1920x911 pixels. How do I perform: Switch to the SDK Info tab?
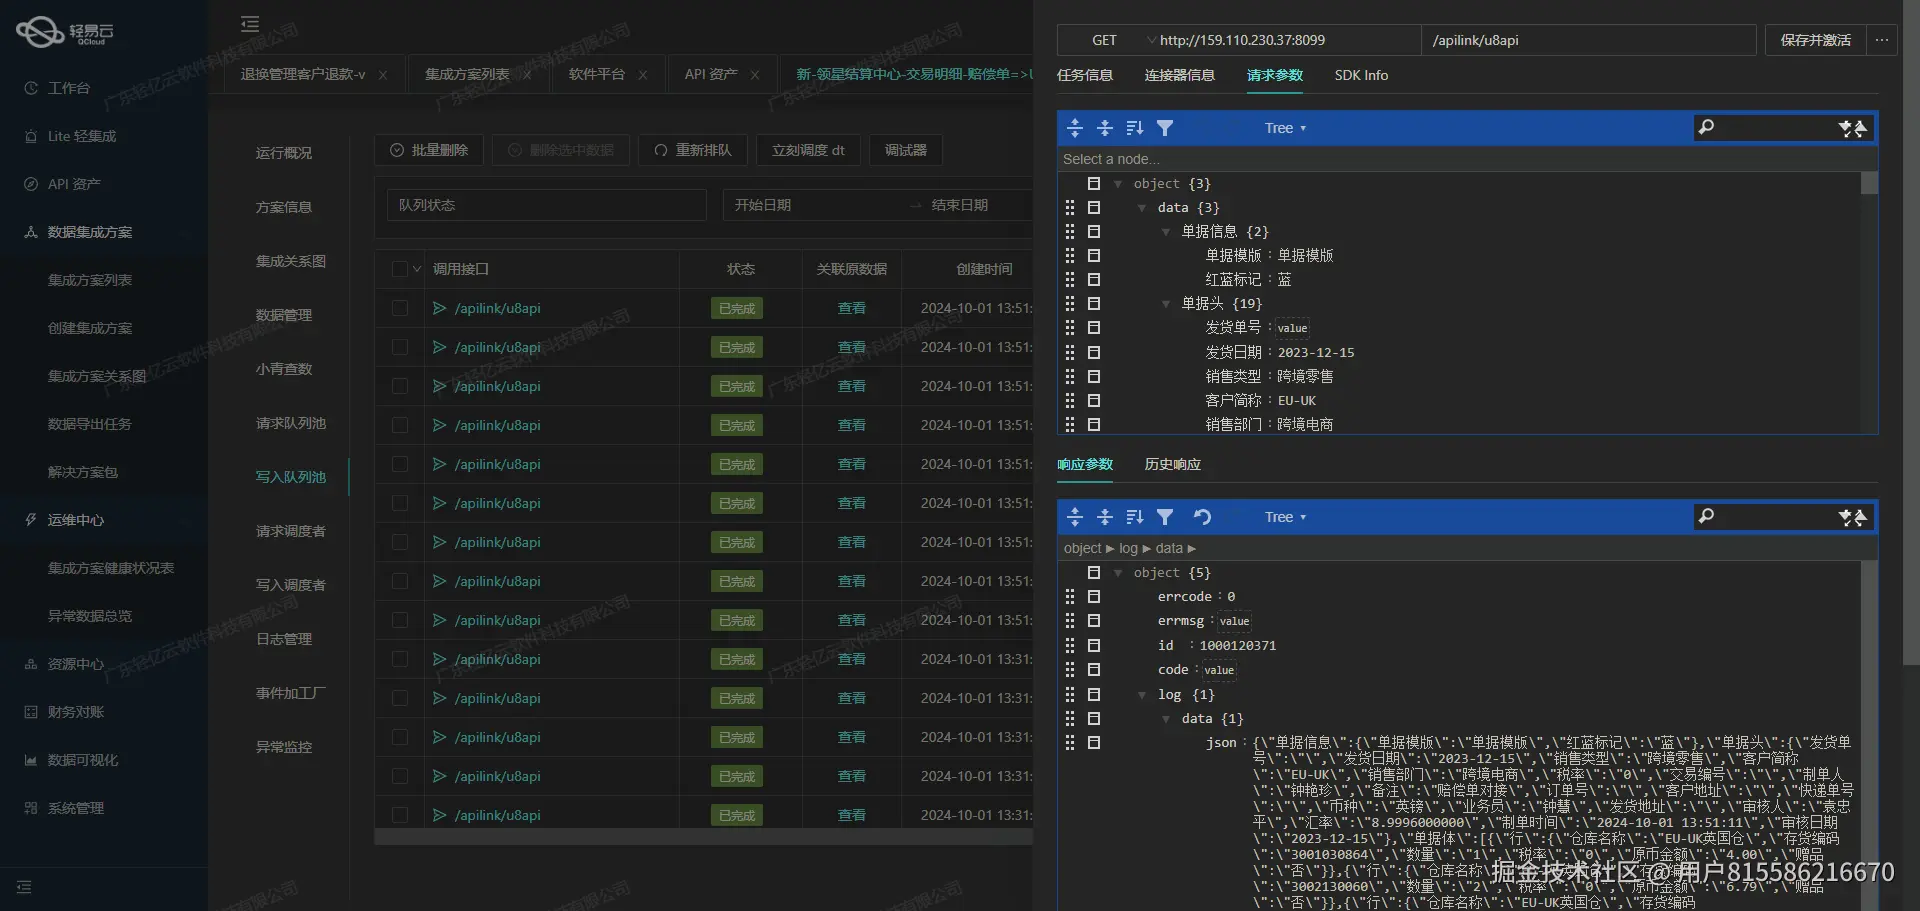pos(1361,75)
